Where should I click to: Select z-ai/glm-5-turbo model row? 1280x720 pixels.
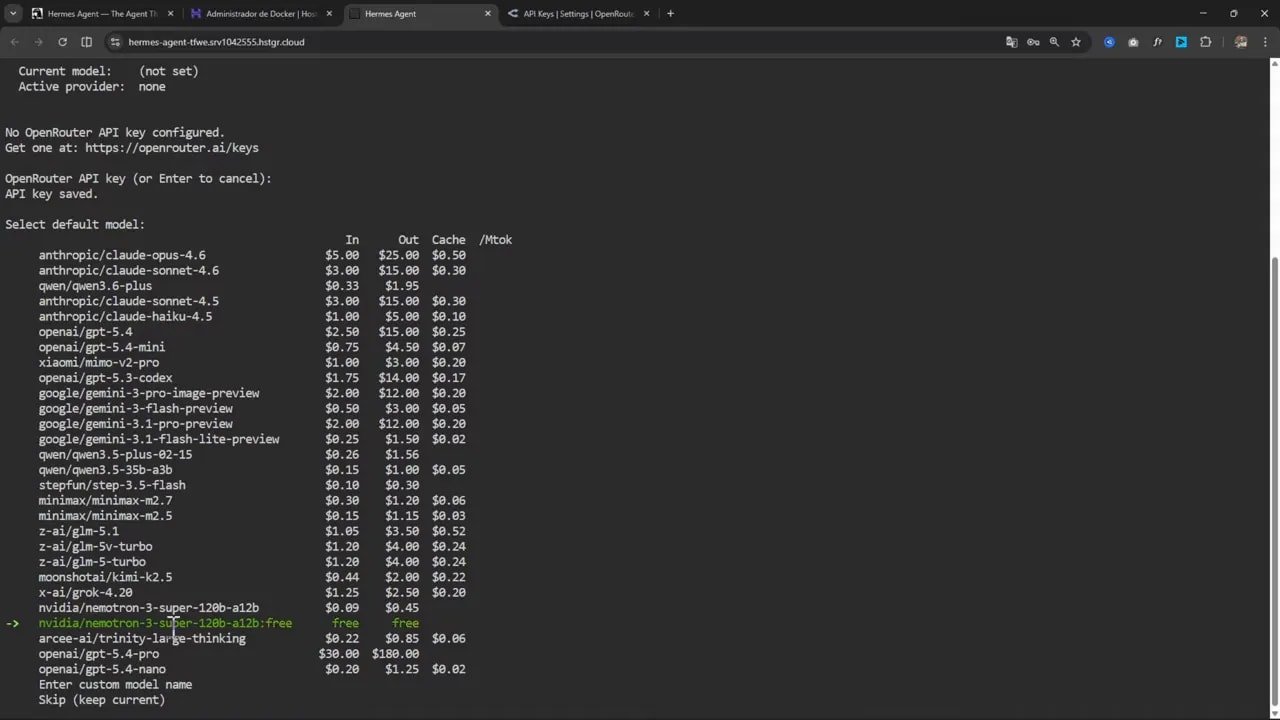click(252, 562)
